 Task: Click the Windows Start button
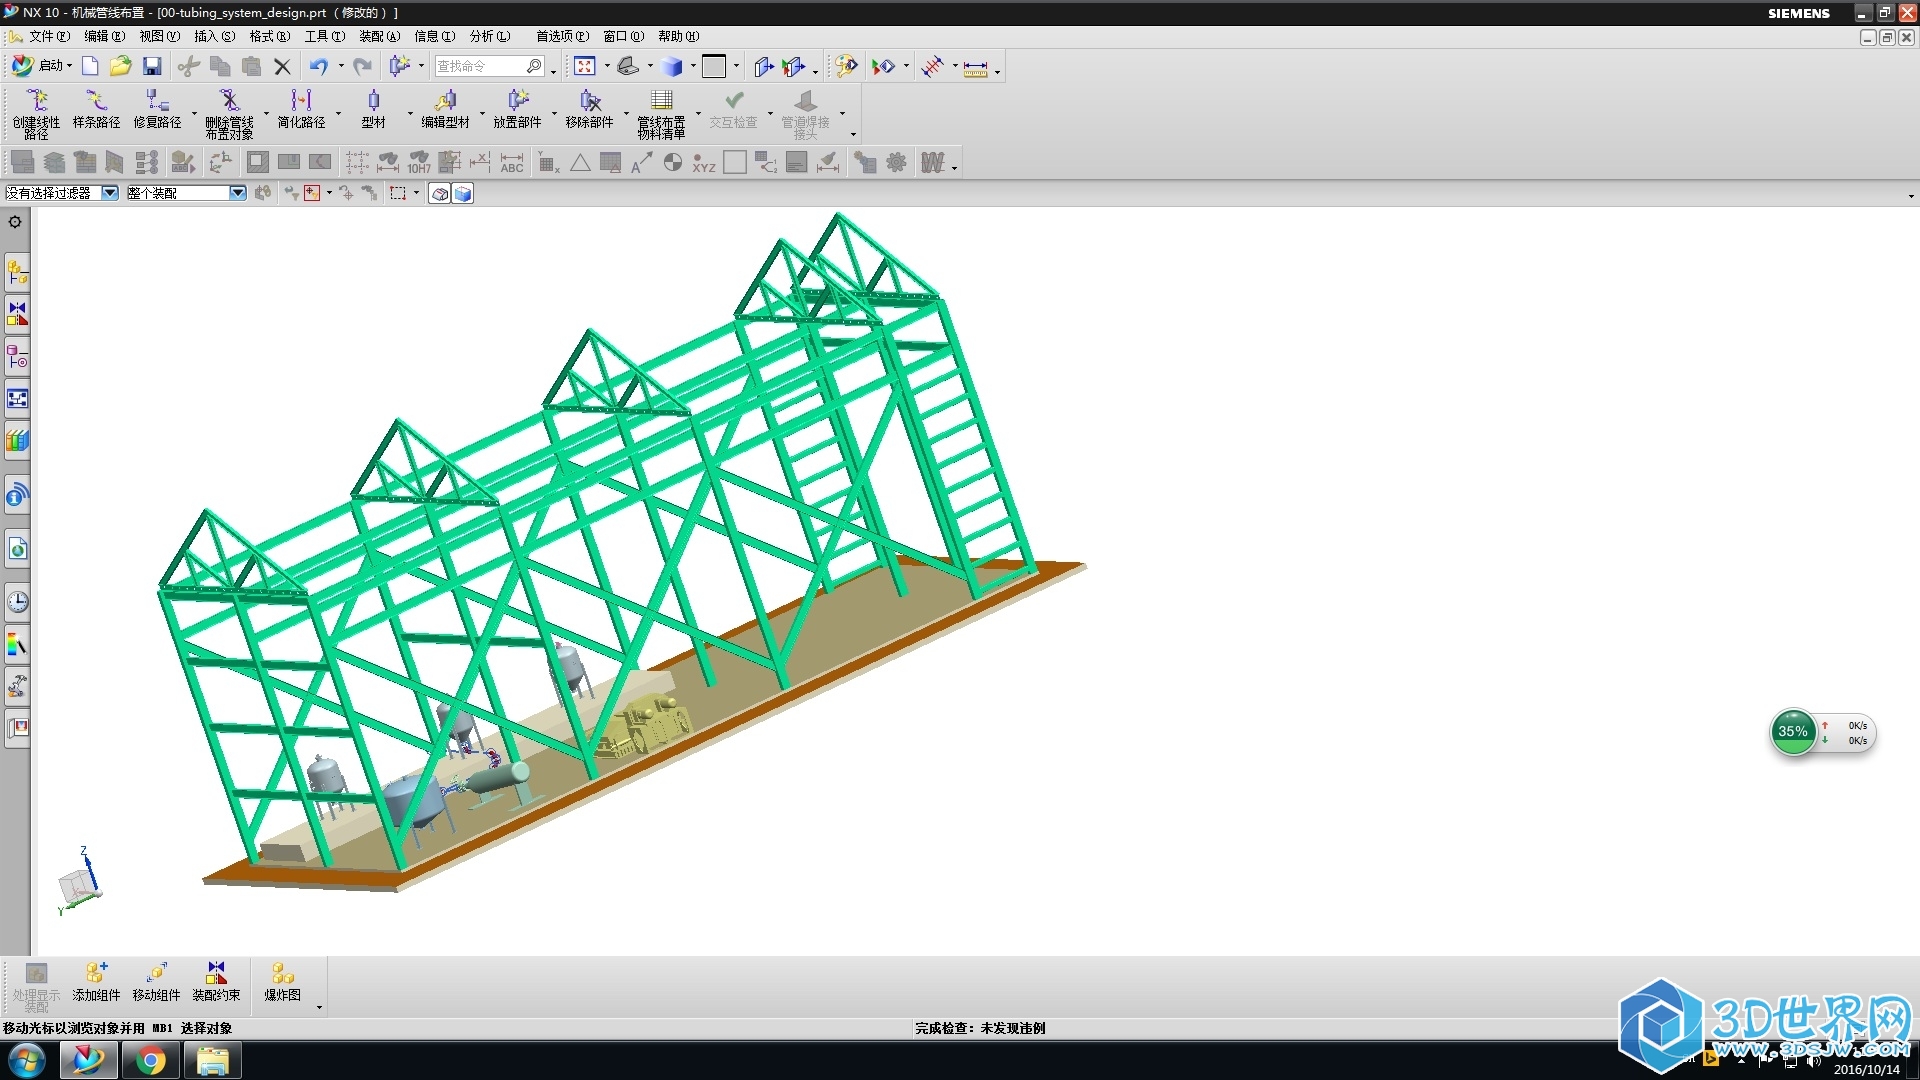pos(26,1060)
